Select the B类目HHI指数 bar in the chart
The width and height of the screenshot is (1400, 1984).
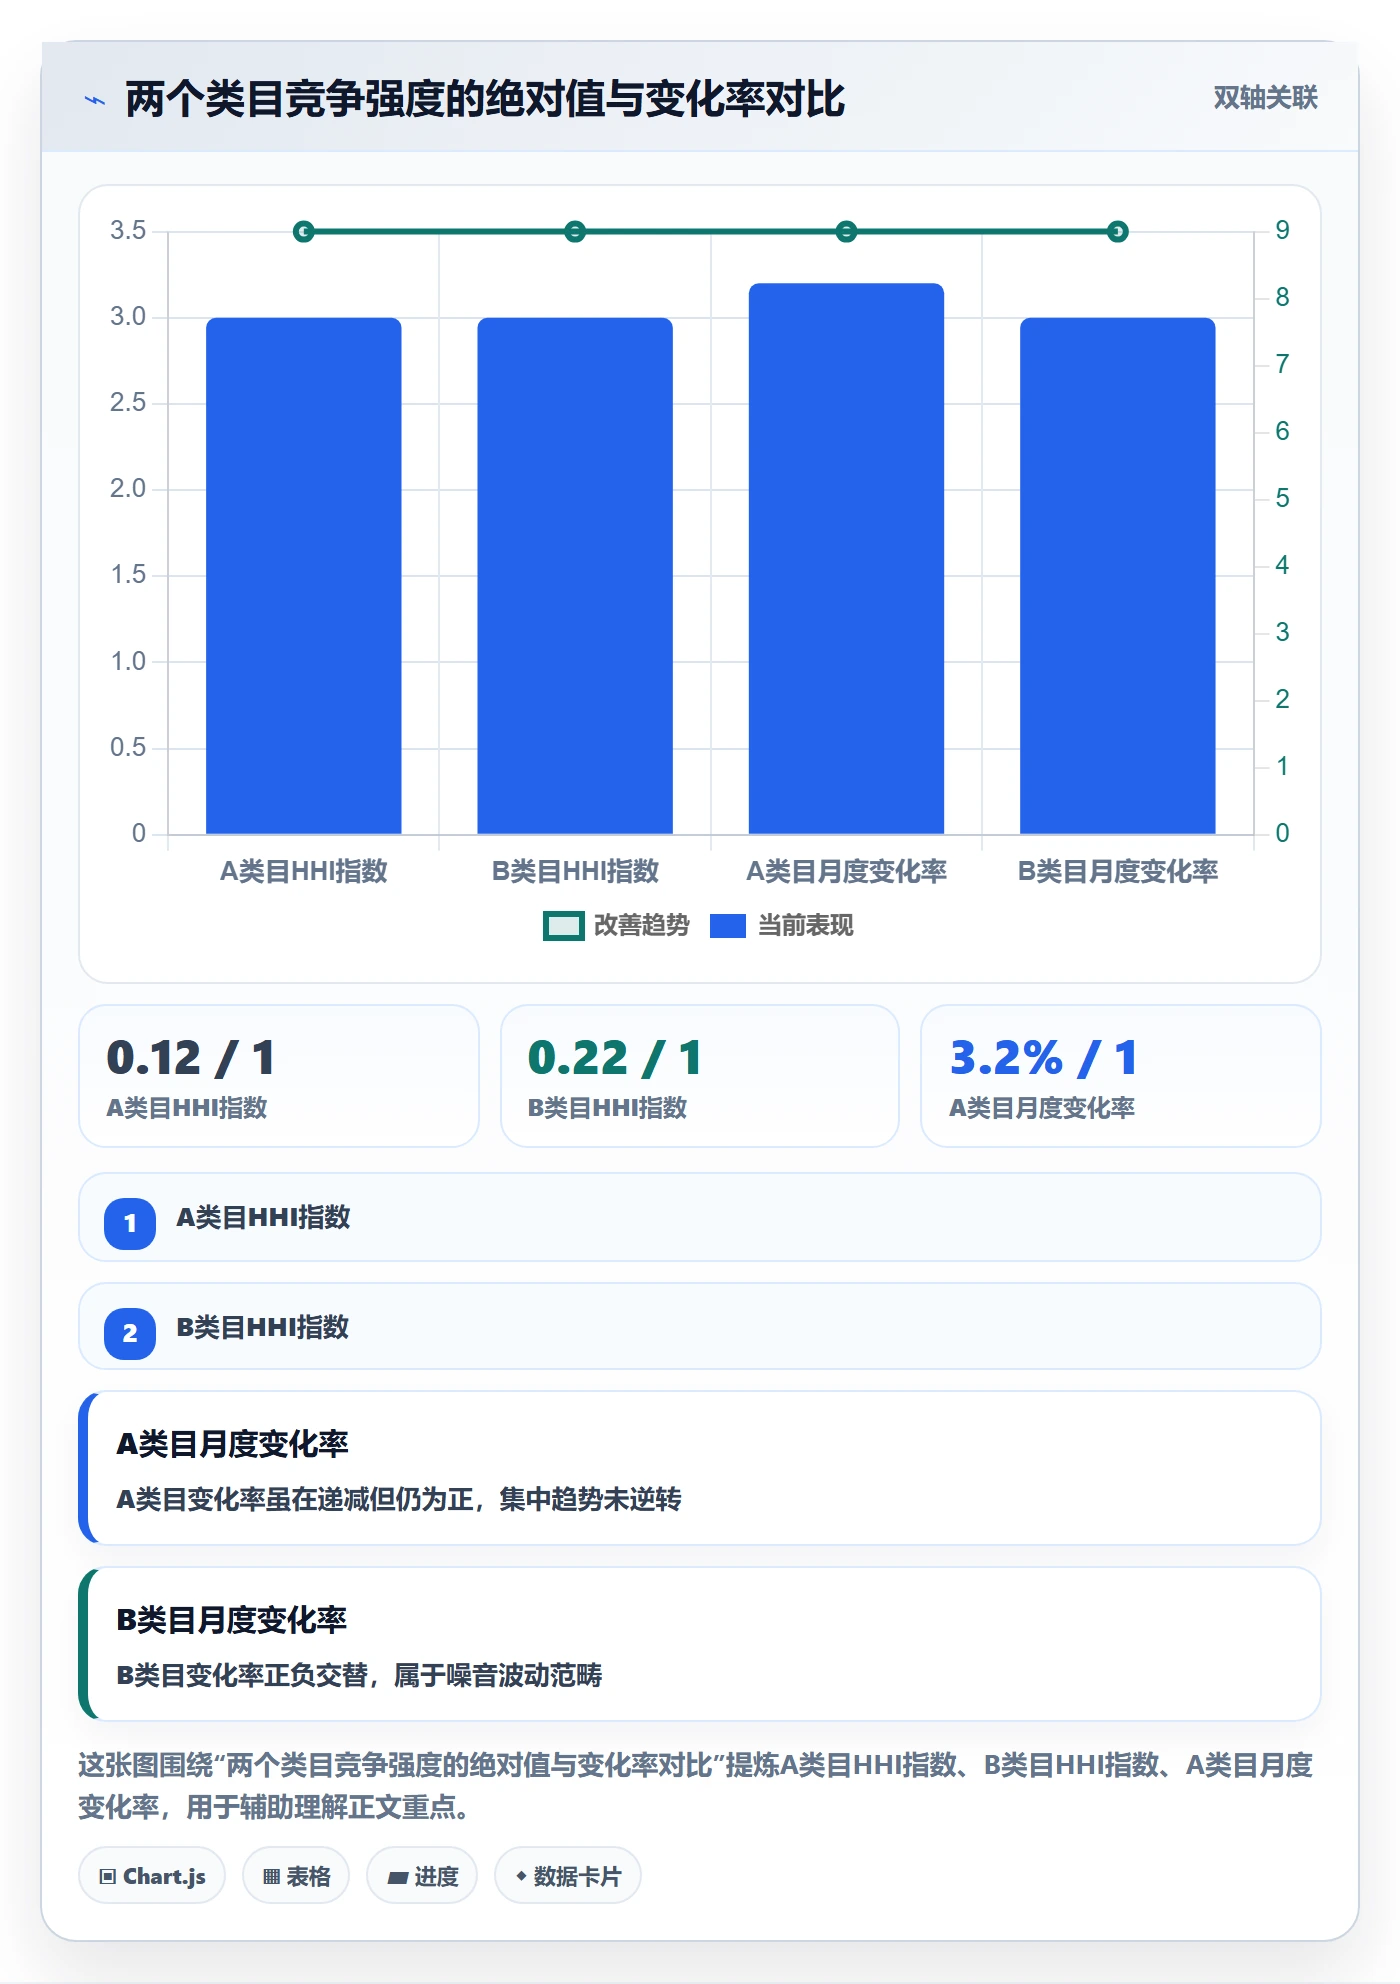(575, 576)
